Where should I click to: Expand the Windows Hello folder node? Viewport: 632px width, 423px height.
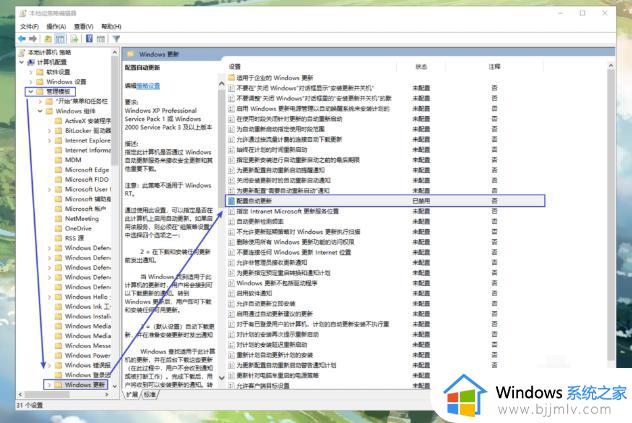pos(50,297)
